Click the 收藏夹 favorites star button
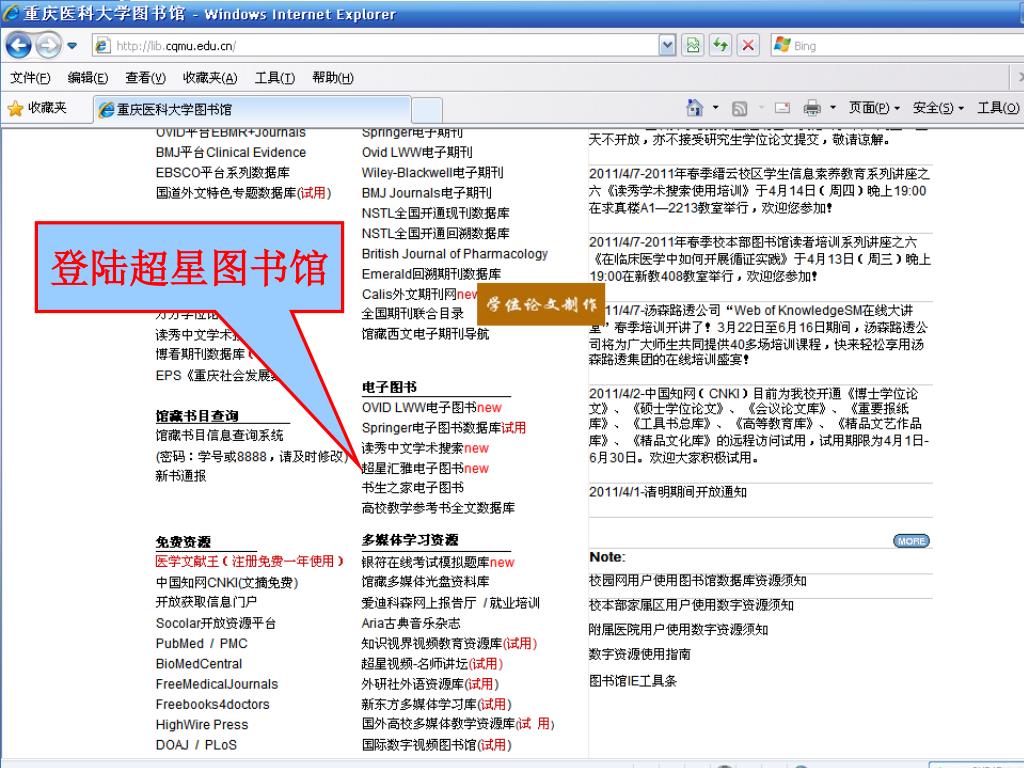 point(38,108)
